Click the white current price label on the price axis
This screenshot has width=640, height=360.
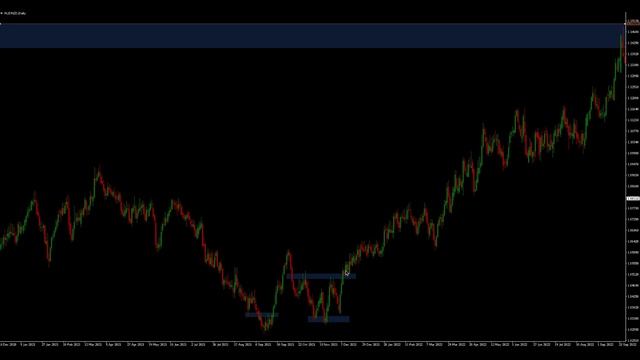(633, 199)
